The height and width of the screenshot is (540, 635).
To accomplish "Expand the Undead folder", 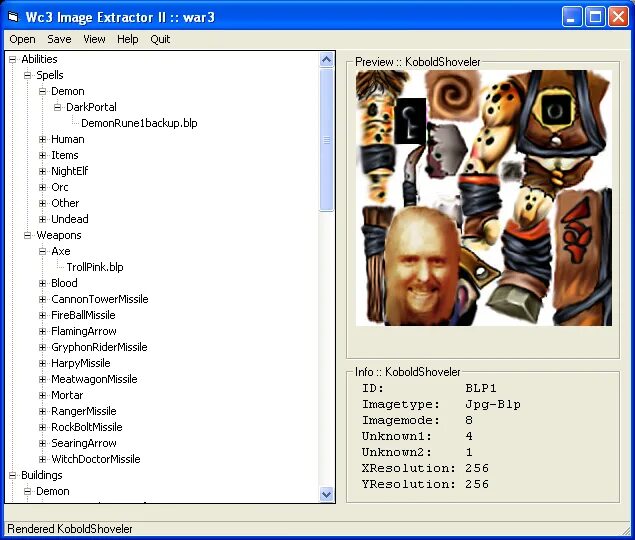I will pyautogui.click(x=43, y=220).
